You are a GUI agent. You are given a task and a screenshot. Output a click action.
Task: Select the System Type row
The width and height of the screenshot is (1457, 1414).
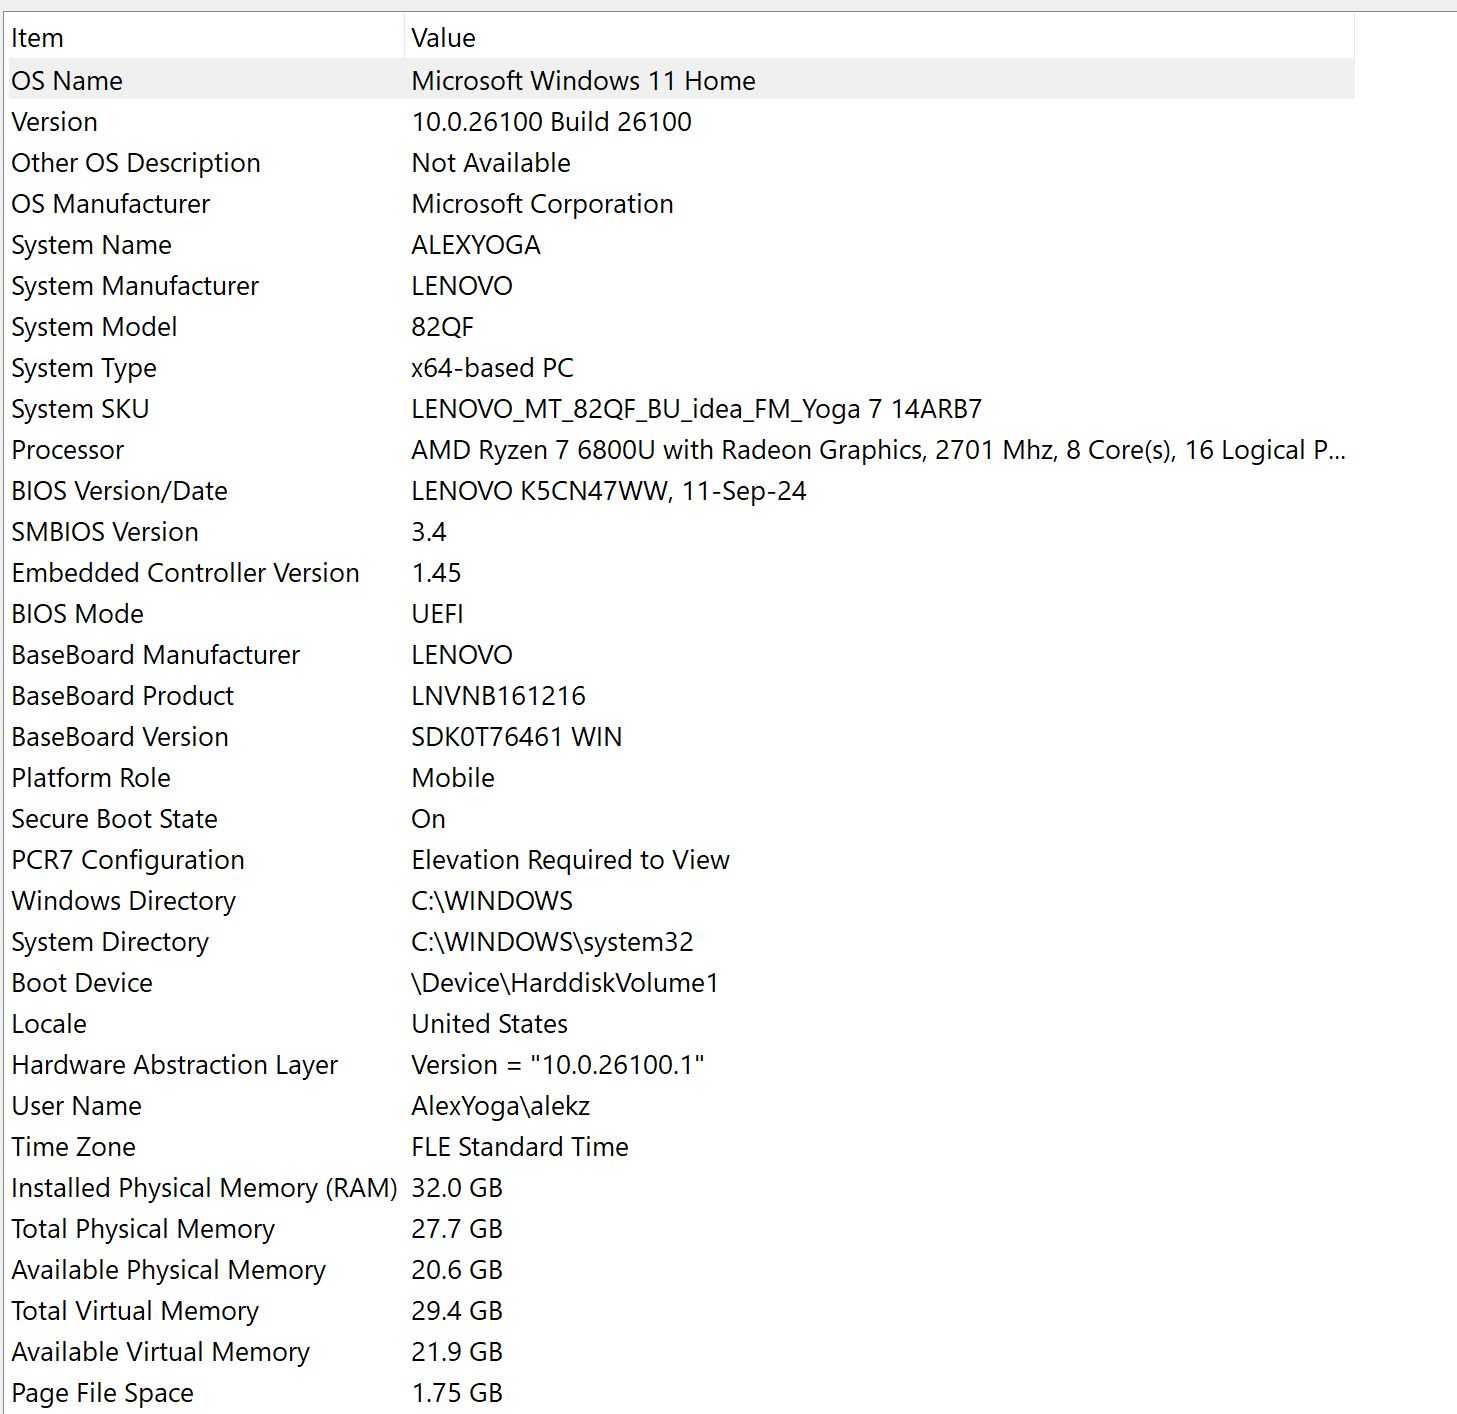click(x=84, y=367)
